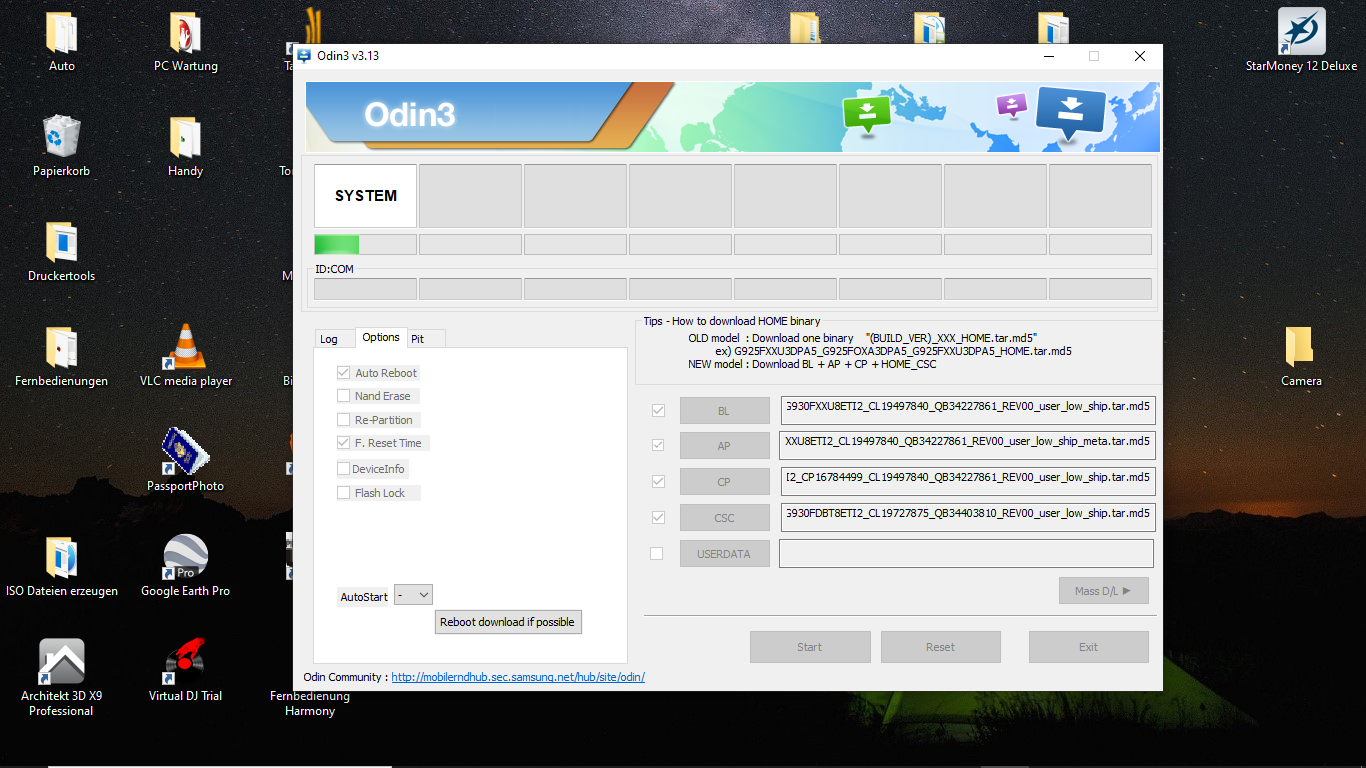Open the AutoStart dropdown
1366x768 pixels.
coord(413,595)
